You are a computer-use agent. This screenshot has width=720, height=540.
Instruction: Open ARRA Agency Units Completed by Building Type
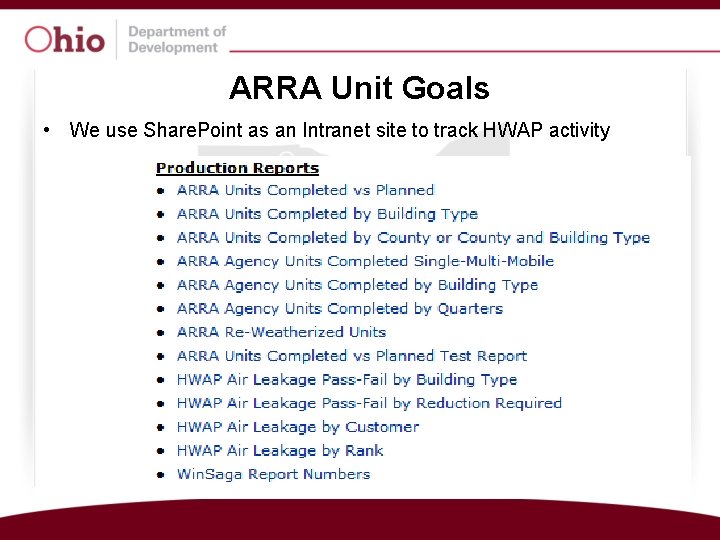(x=357, y=285)
